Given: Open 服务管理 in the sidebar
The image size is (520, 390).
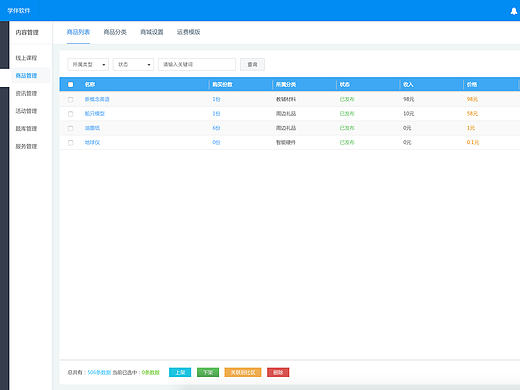Looking at the screenshot, I should coord(26,146).
